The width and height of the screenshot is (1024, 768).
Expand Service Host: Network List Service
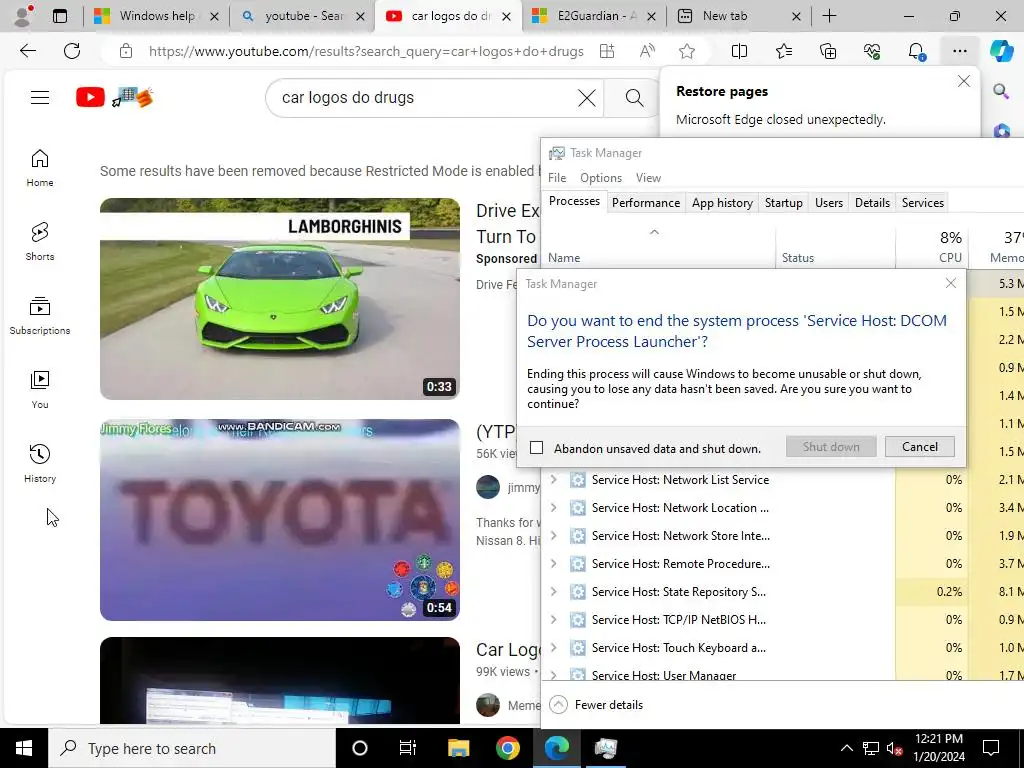pyautogui.click(x=554, y=479)
